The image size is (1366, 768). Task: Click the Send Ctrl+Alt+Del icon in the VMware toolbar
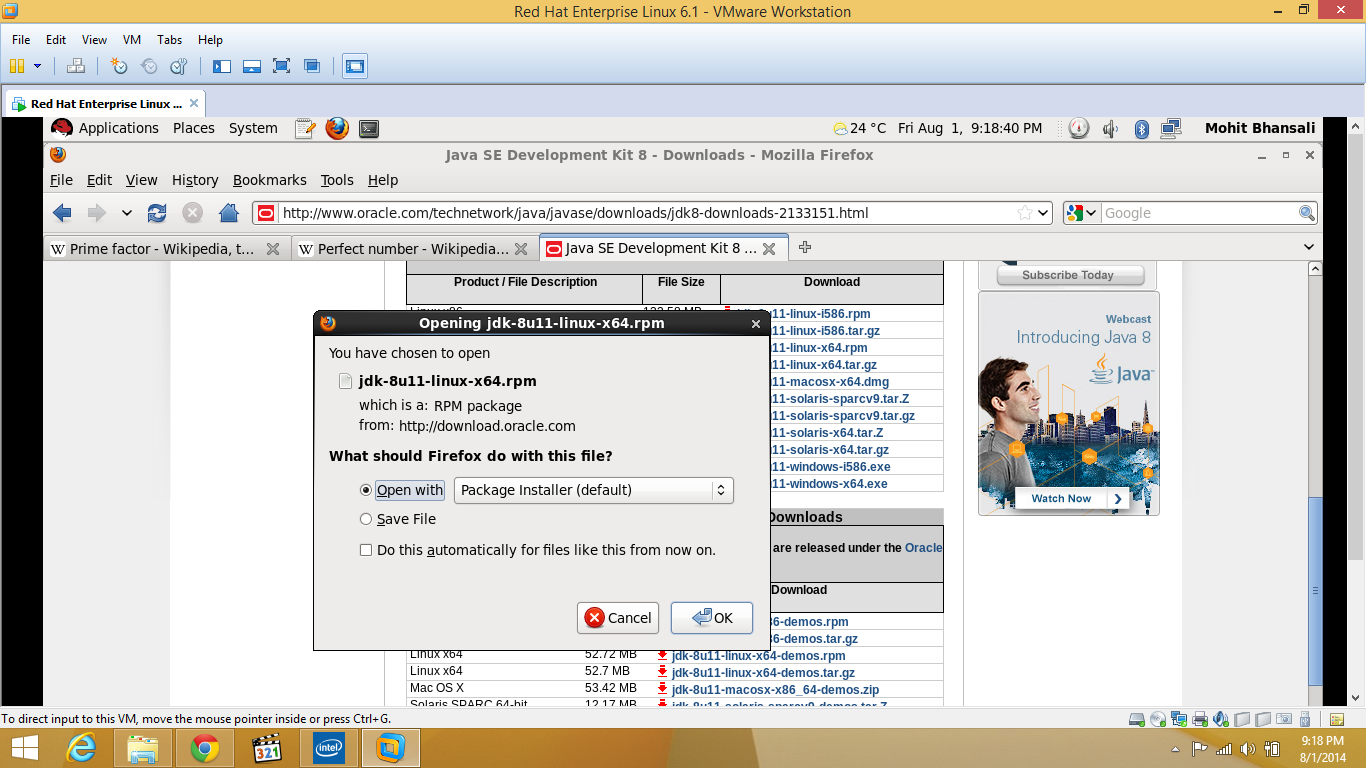coord(76,66)
